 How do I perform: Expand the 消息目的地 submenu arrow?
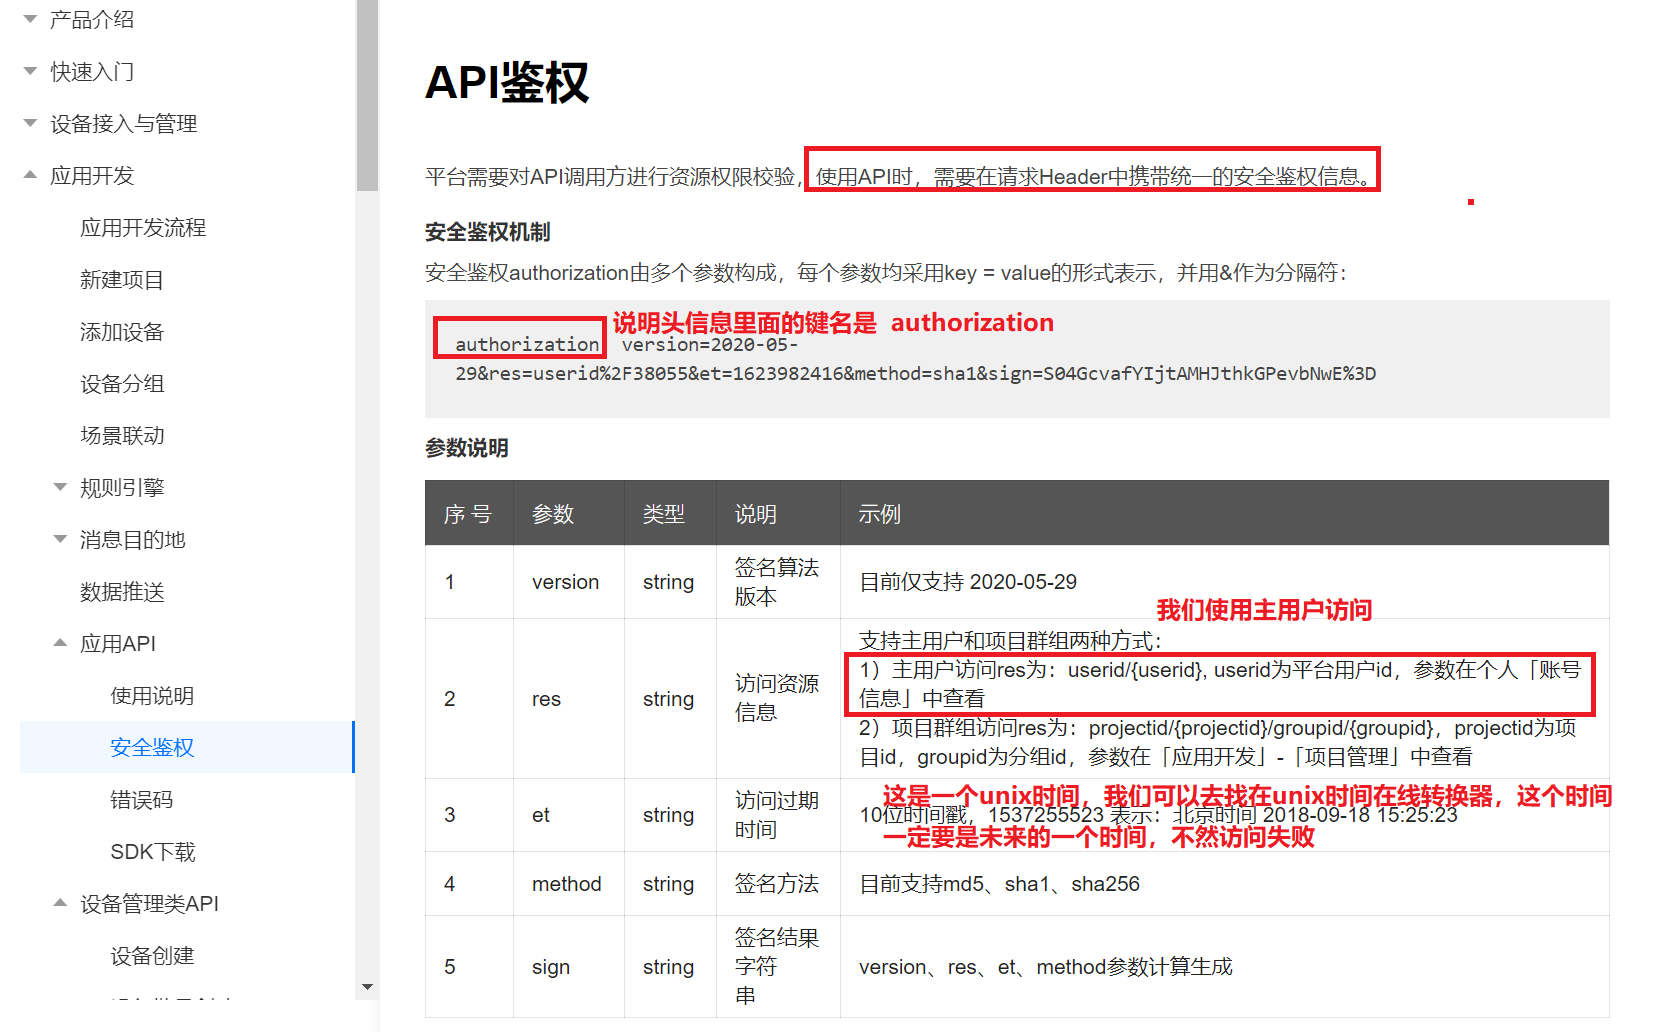[x=60, y=539]
